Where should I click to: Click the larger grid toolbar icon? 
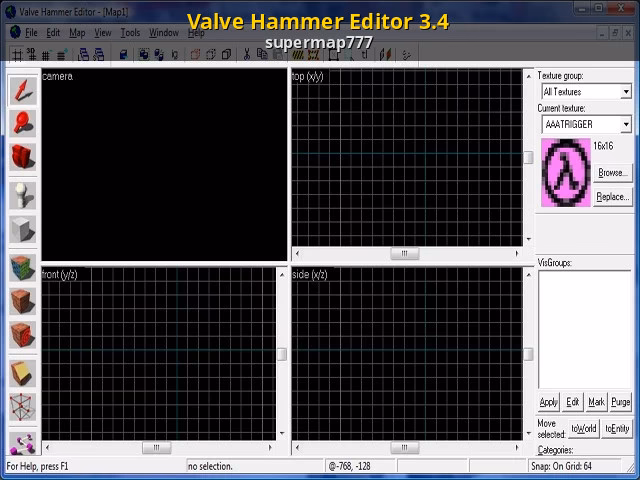(61, 54)
